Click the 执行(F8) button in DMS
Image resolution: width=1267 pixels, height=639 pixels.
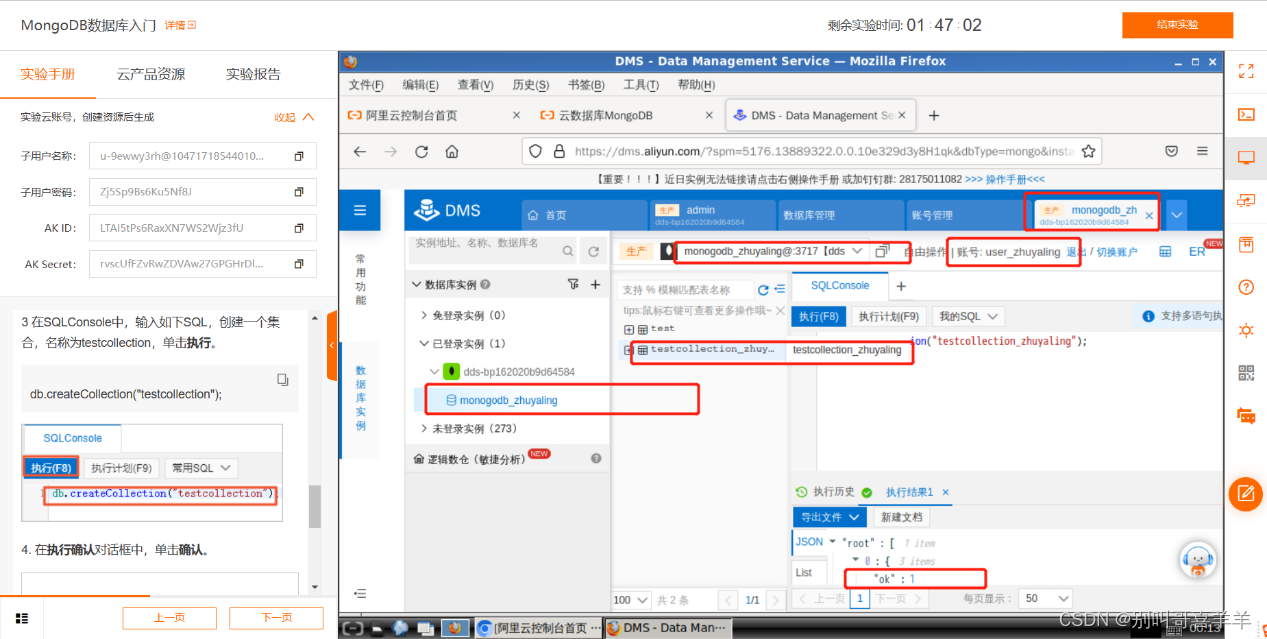click(x=817, y=316)
